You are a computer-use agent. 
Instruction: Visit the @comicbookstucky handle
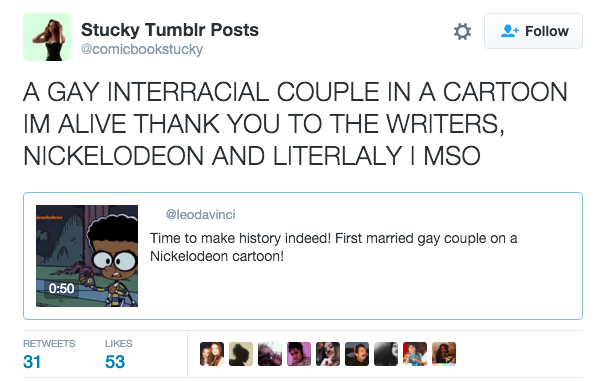pos(142,50)
